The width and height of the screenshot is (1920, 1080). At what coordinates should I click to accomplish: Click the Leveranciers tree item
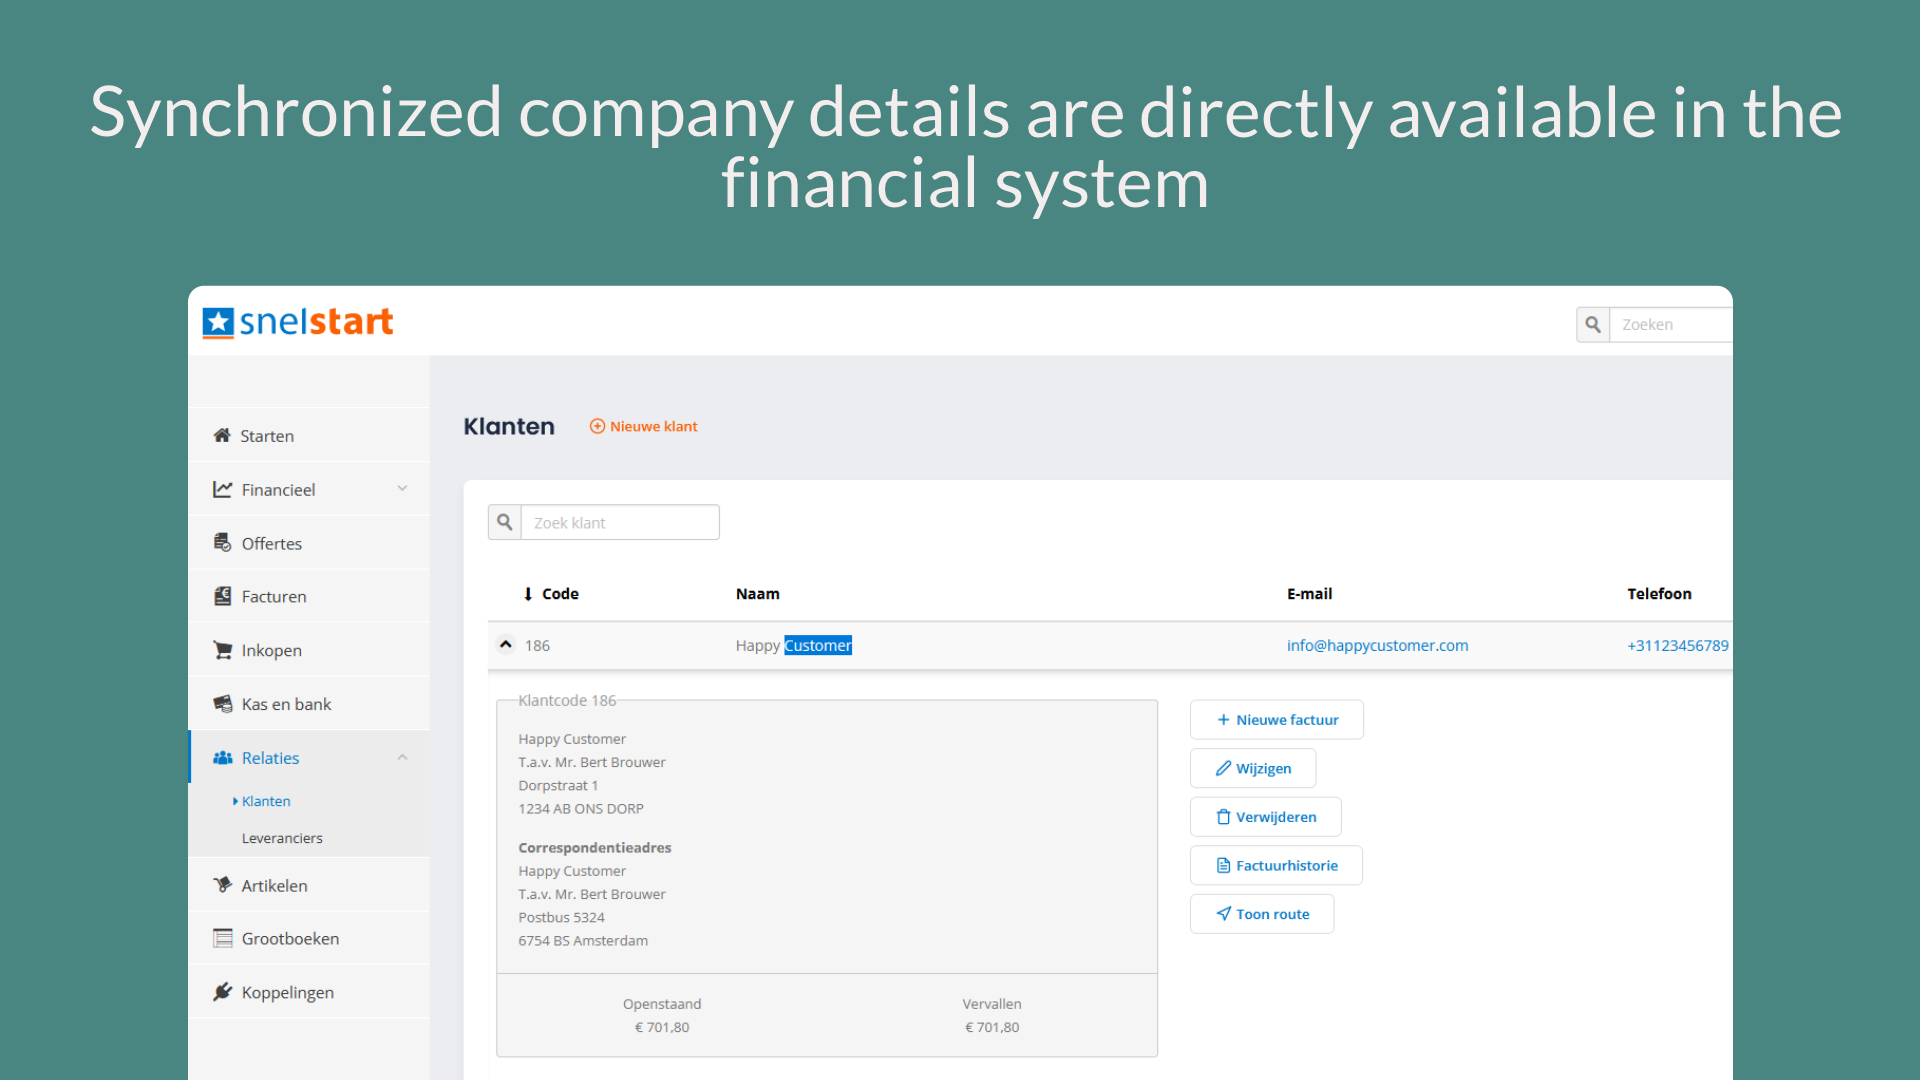pyautogui.click(x=284, y=836)
